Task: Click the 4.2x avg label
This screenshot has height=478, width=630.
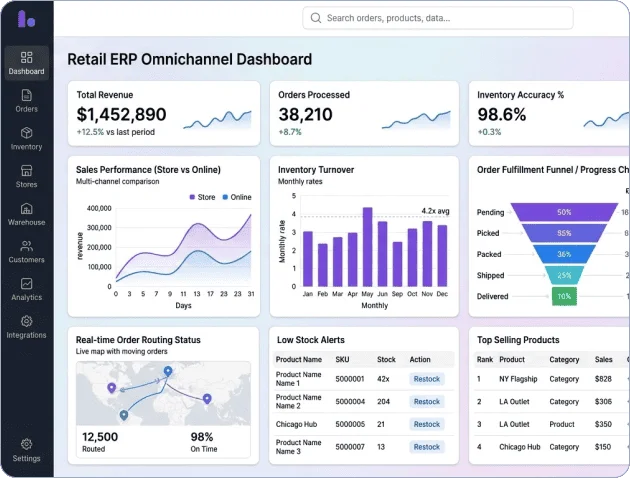Action: point(435,211)
